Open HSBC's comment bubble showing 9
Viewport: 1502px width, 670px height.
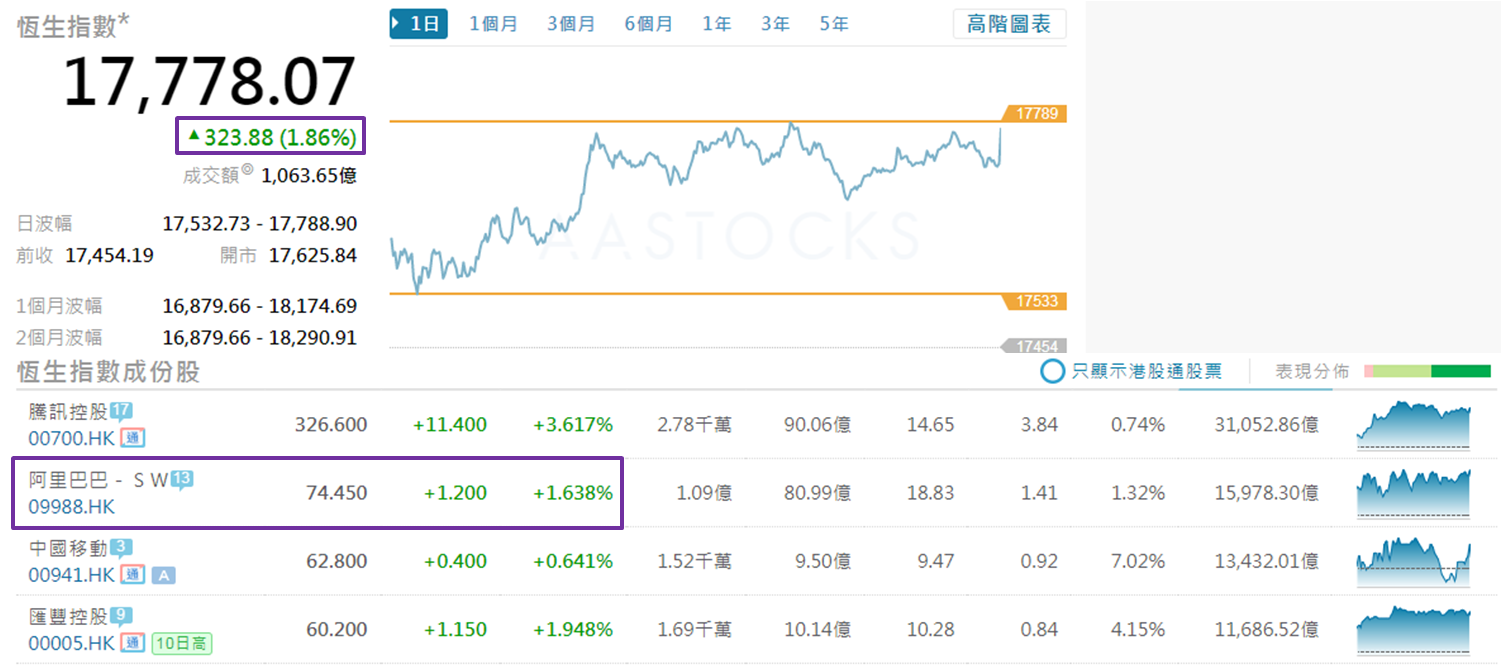(121, 616)
